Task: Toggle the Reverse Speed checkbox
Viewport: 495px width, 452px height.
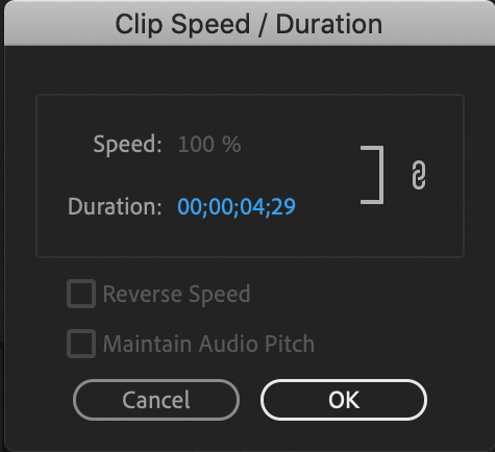Action: [81, 294]
